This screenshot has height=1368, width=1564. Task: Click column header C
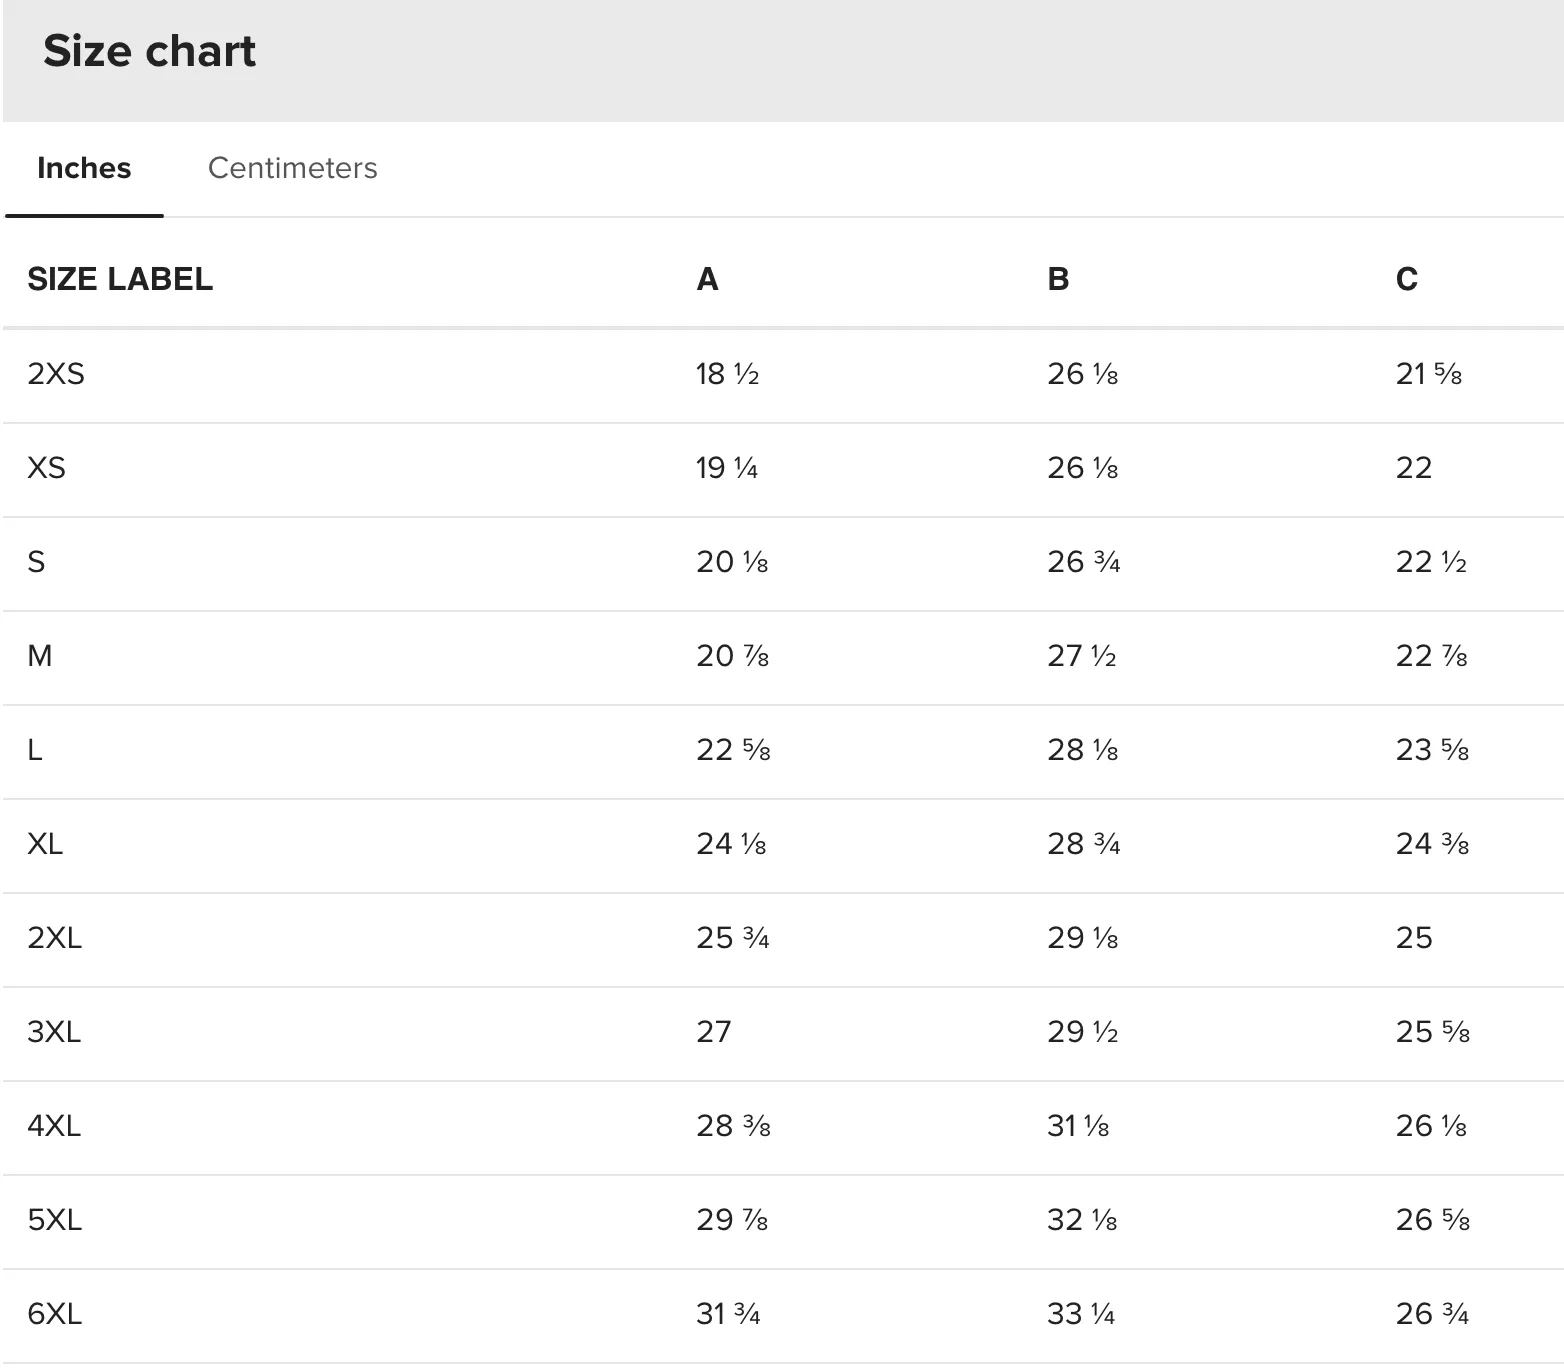pos(1406,279)
